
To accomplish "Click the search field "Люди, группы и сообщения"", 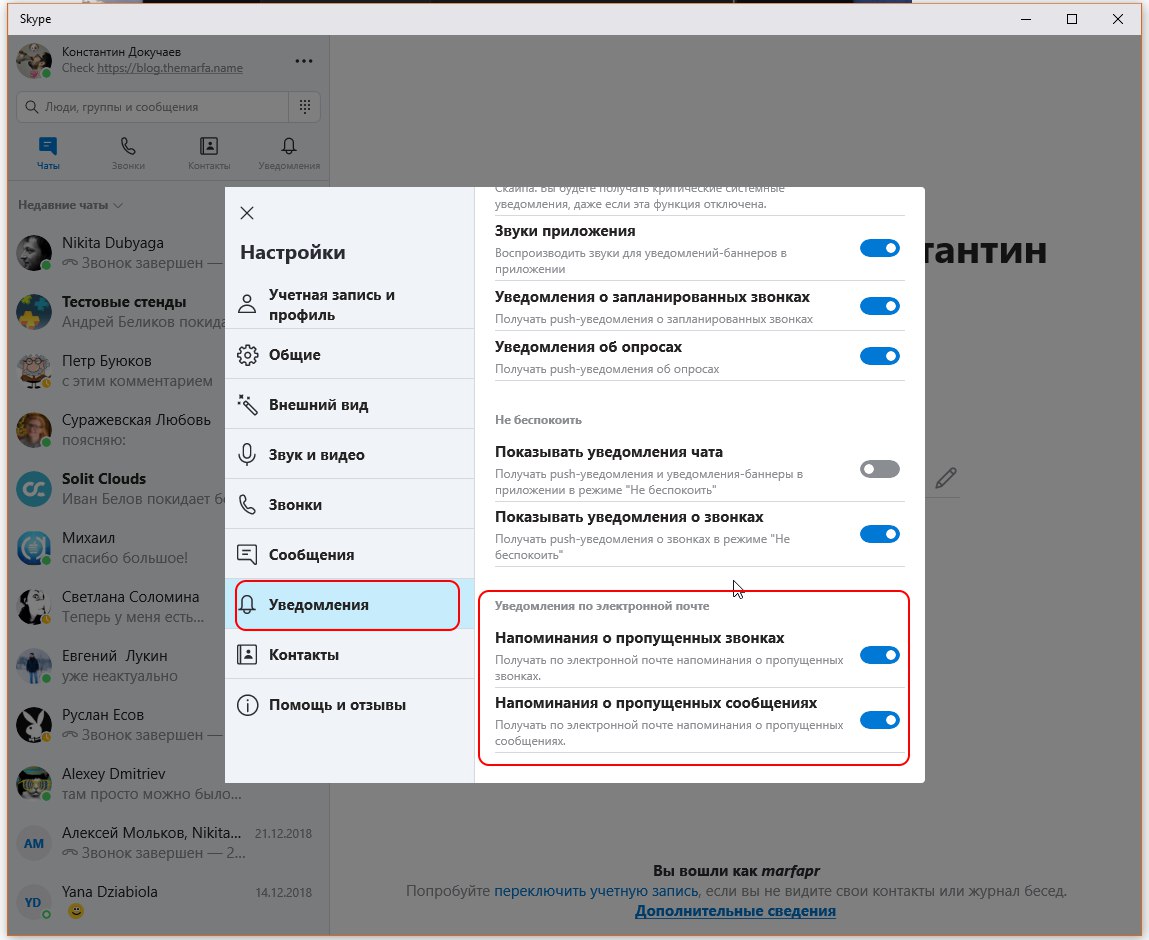I will click(x=152, y=107).
